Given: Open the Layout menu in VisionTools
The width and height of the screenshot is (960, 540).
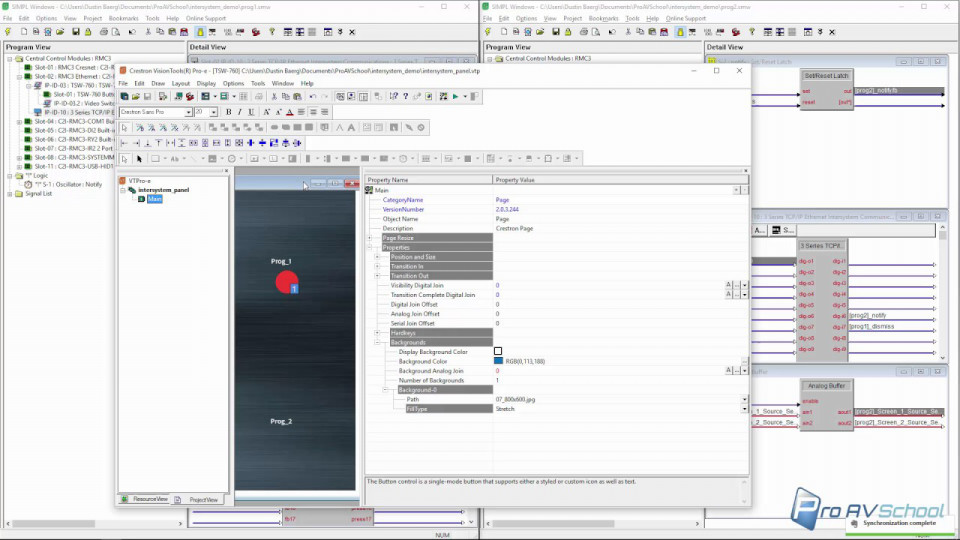Looking at the screenshot, I should pos(181,83).
